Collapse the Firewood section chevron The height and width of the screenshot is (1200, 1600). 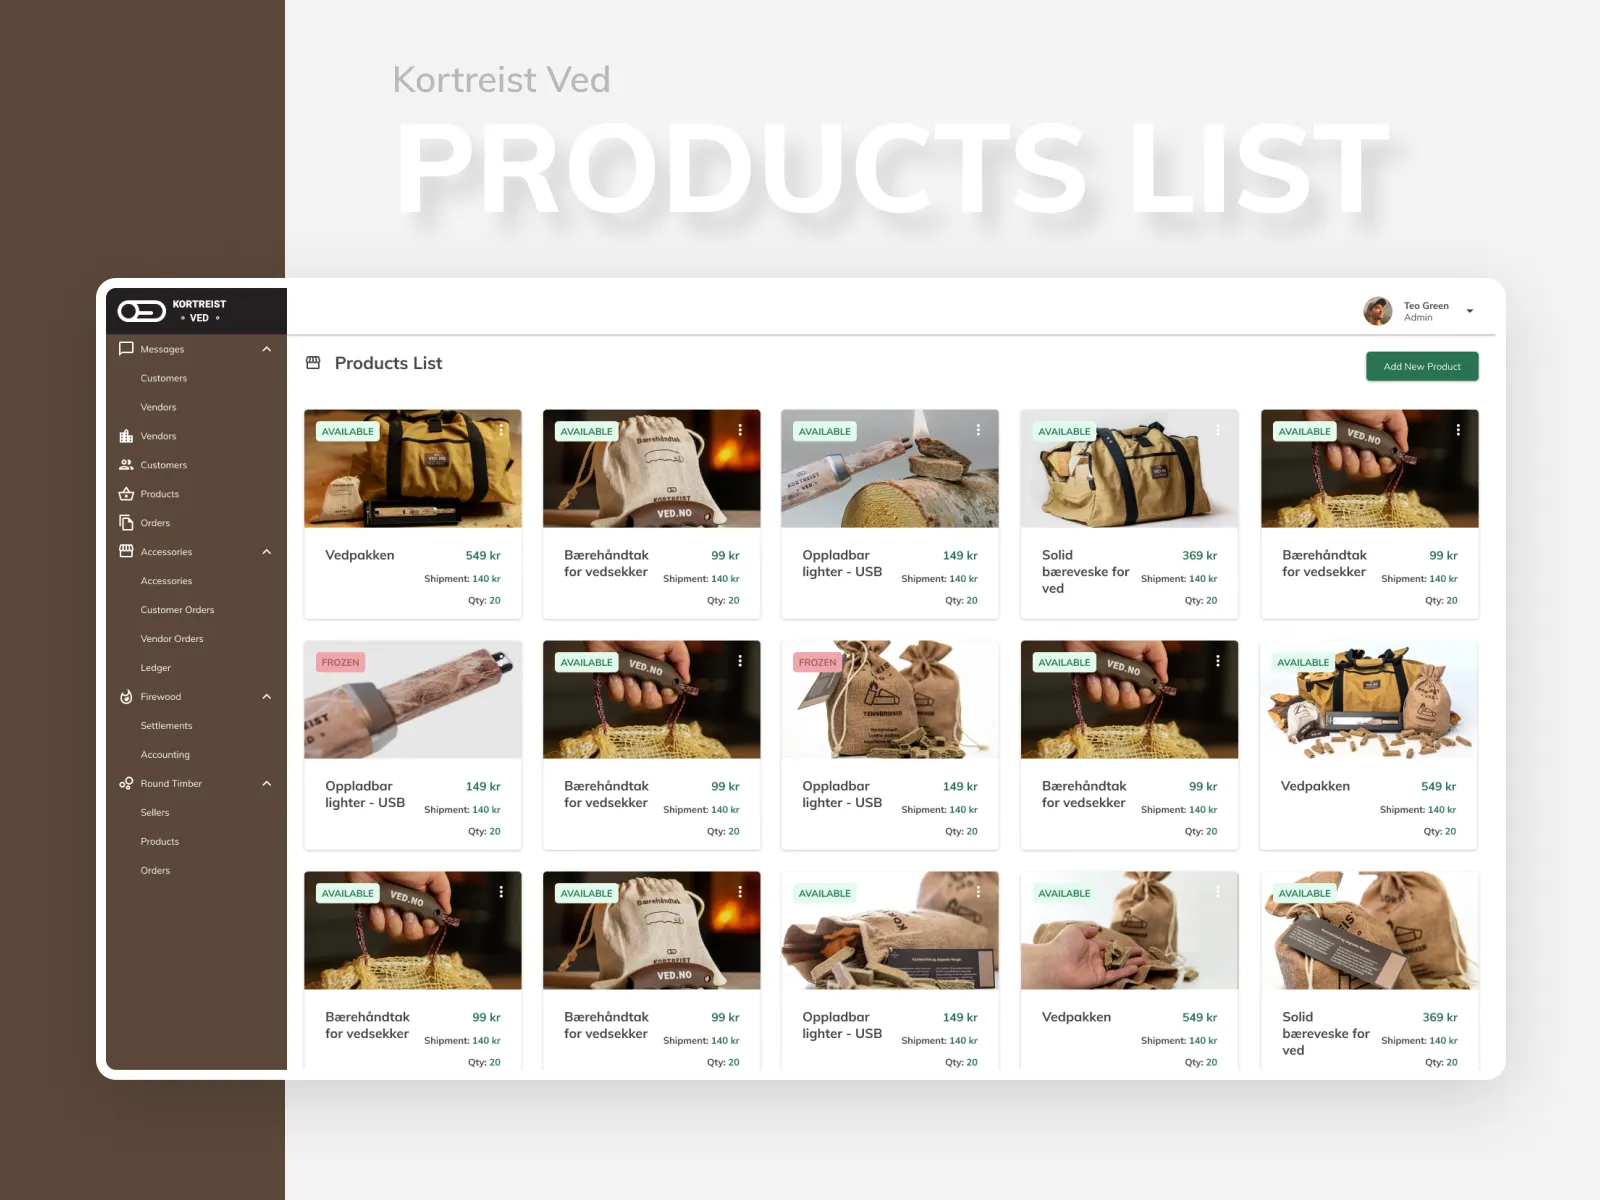pos(266,697)
